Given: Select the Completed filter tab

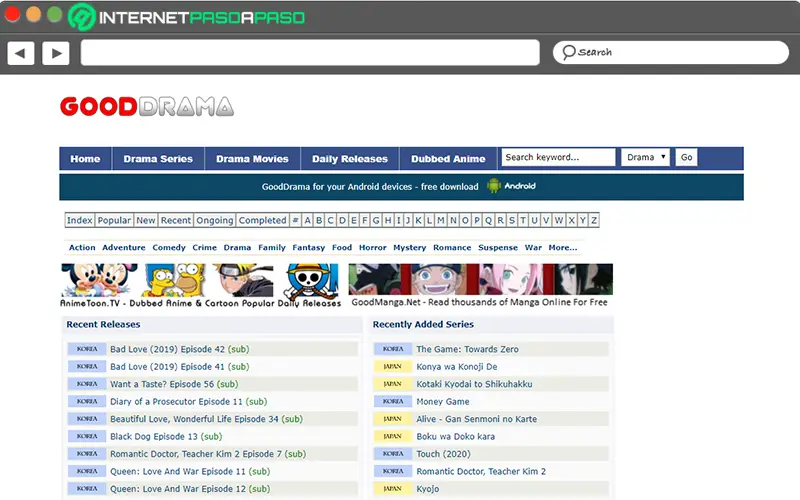Looking at the screenshot, I should [x=263, y=220].
